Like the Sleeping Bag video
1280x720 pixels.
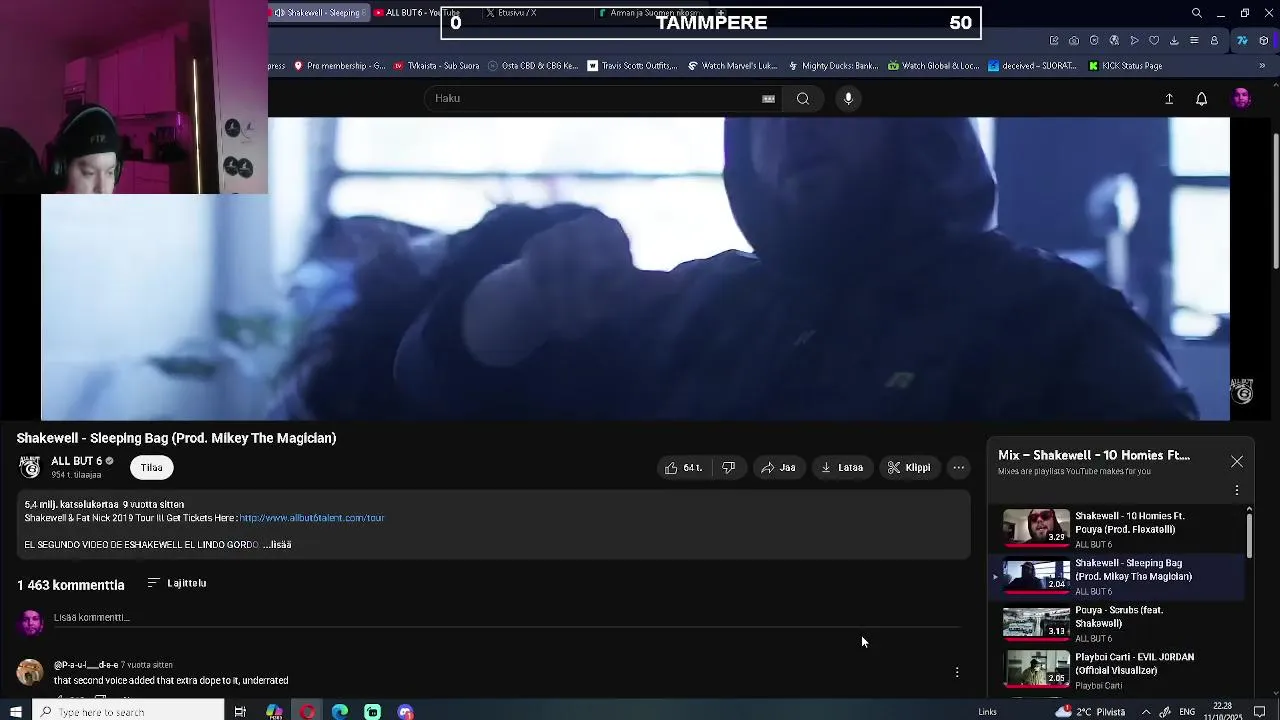click(684, 467)
